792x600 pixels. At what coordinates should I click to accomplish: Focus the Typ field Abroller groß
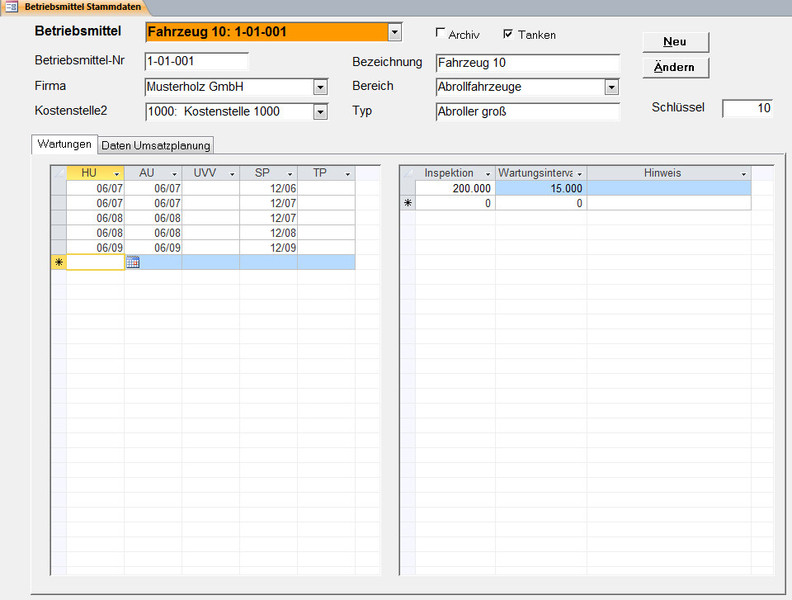pos(527,112)
